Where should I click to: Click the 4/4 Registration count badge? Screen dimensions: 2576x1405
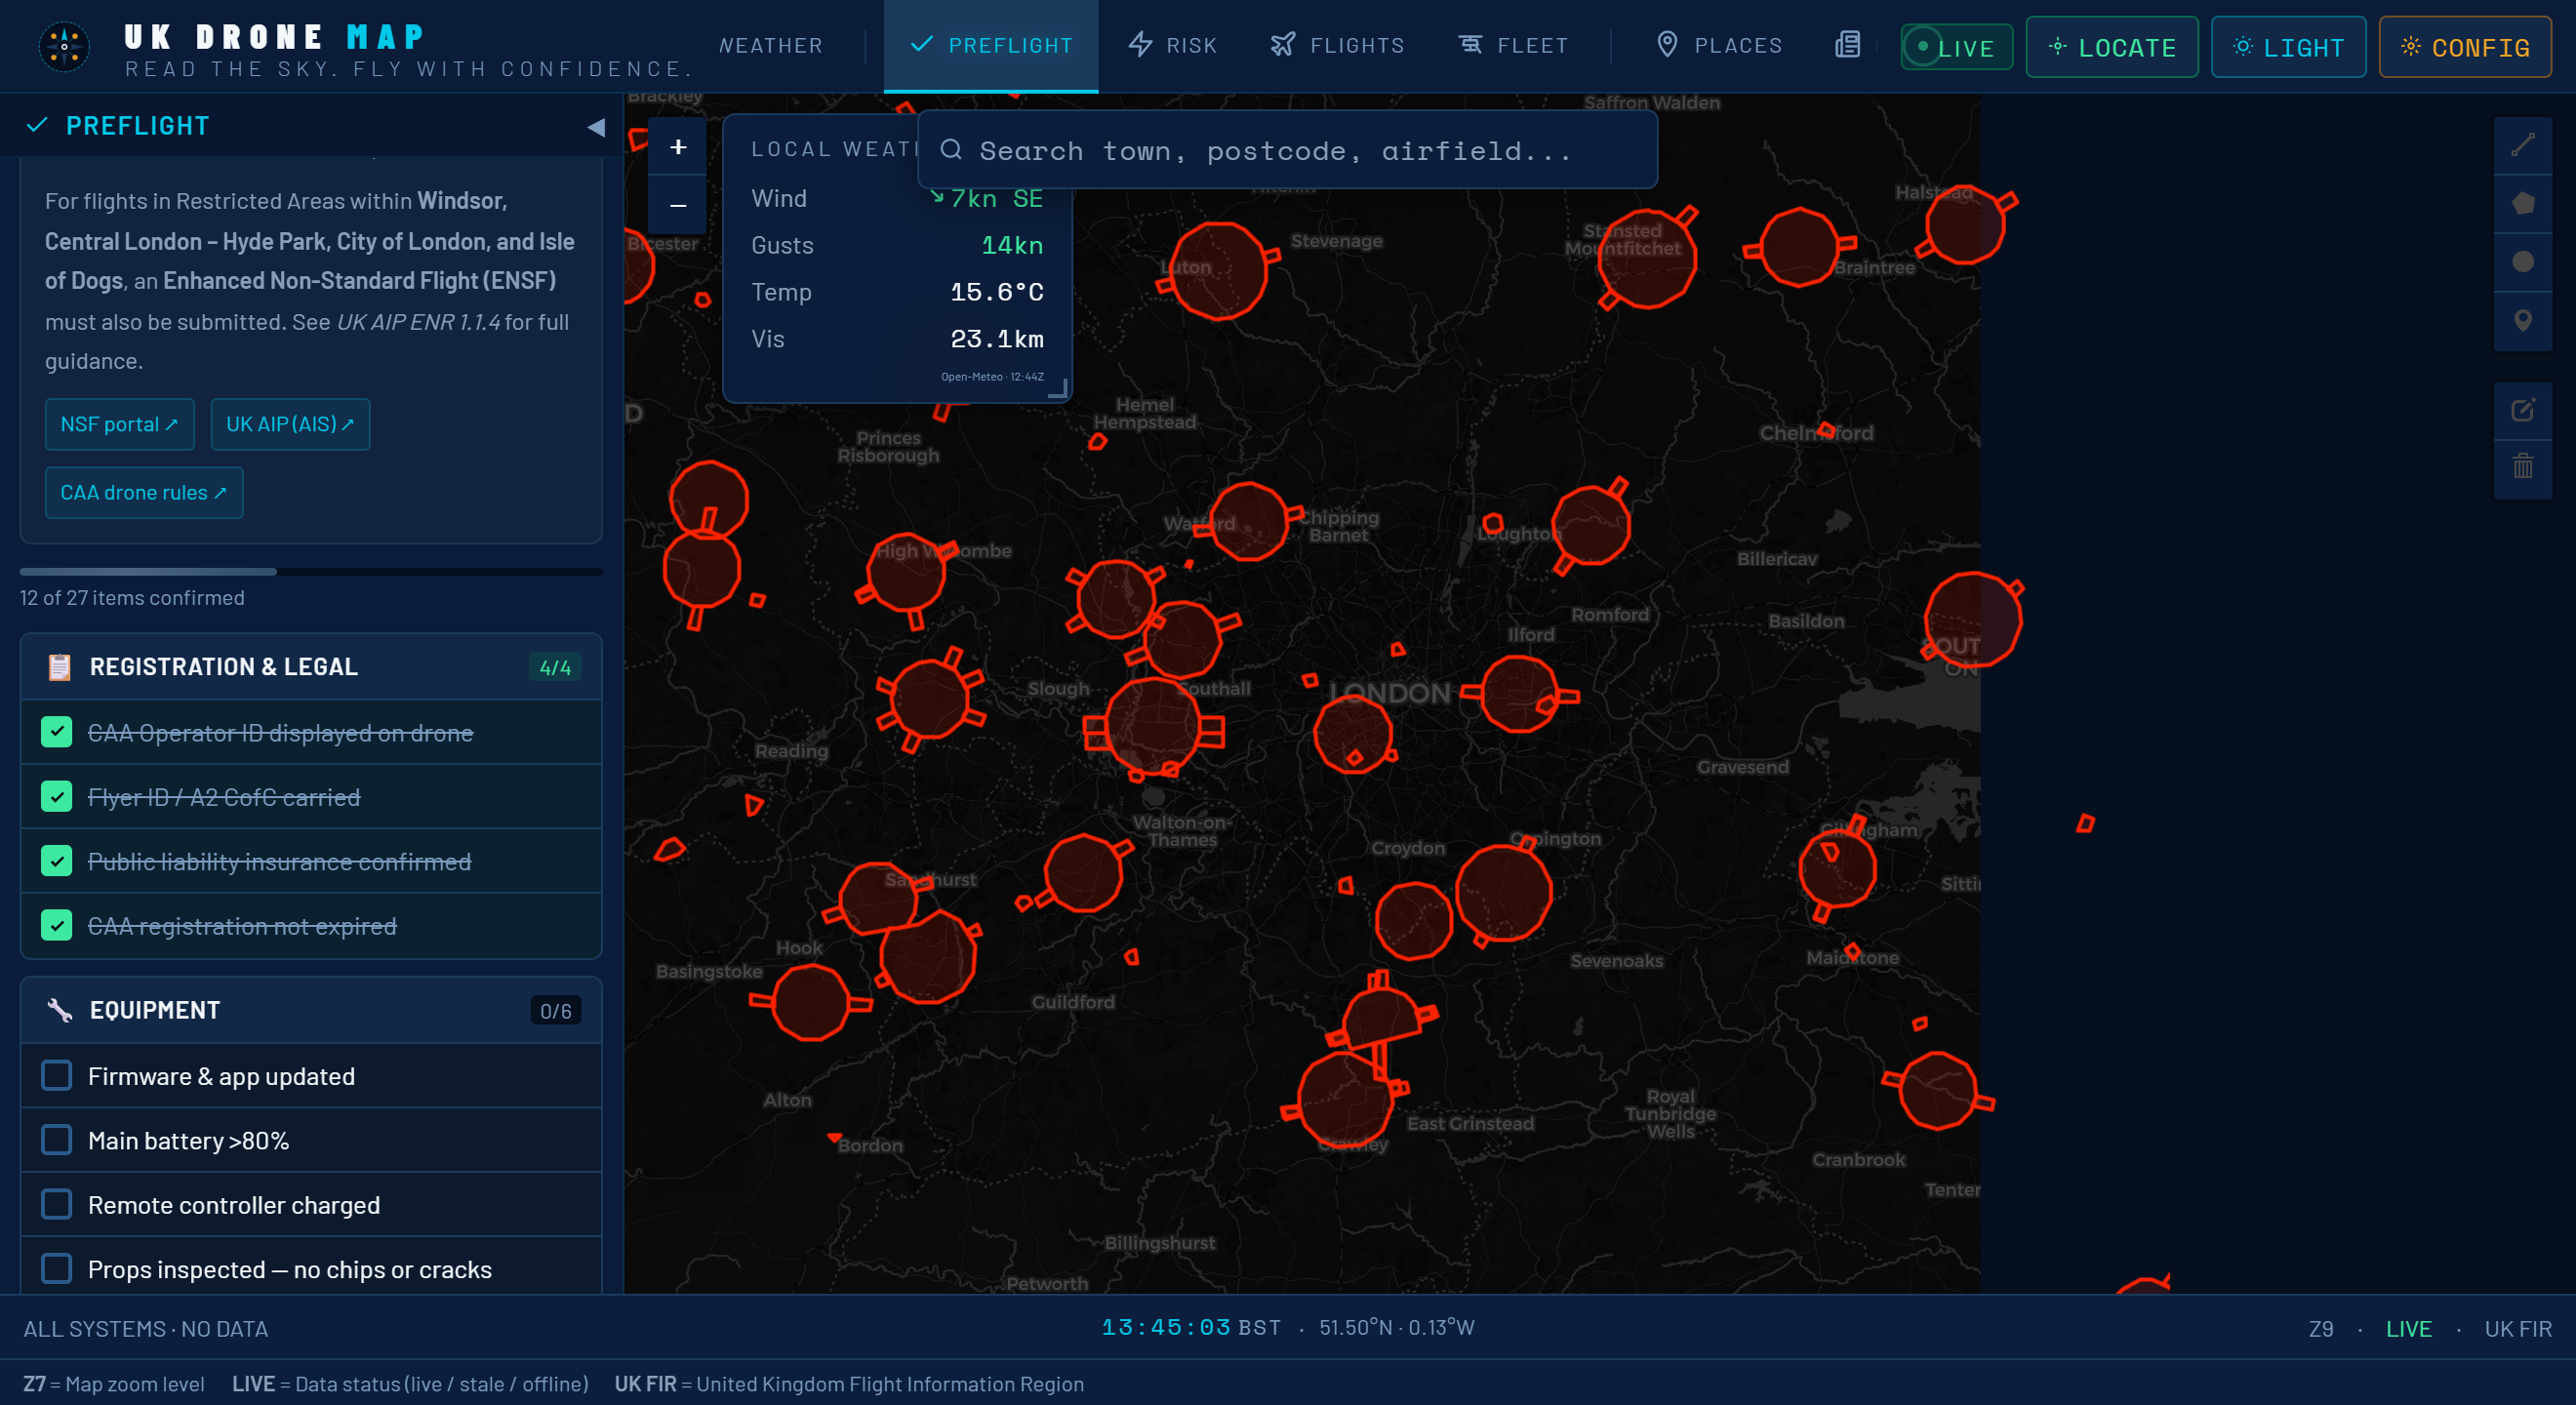[x=555, y=667]
